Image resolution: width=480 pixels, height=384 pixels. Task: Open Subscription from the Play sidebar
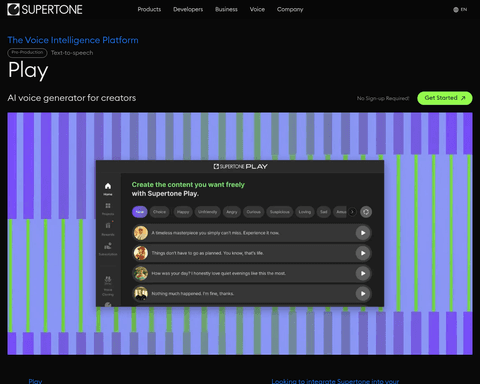coord(108,249)
